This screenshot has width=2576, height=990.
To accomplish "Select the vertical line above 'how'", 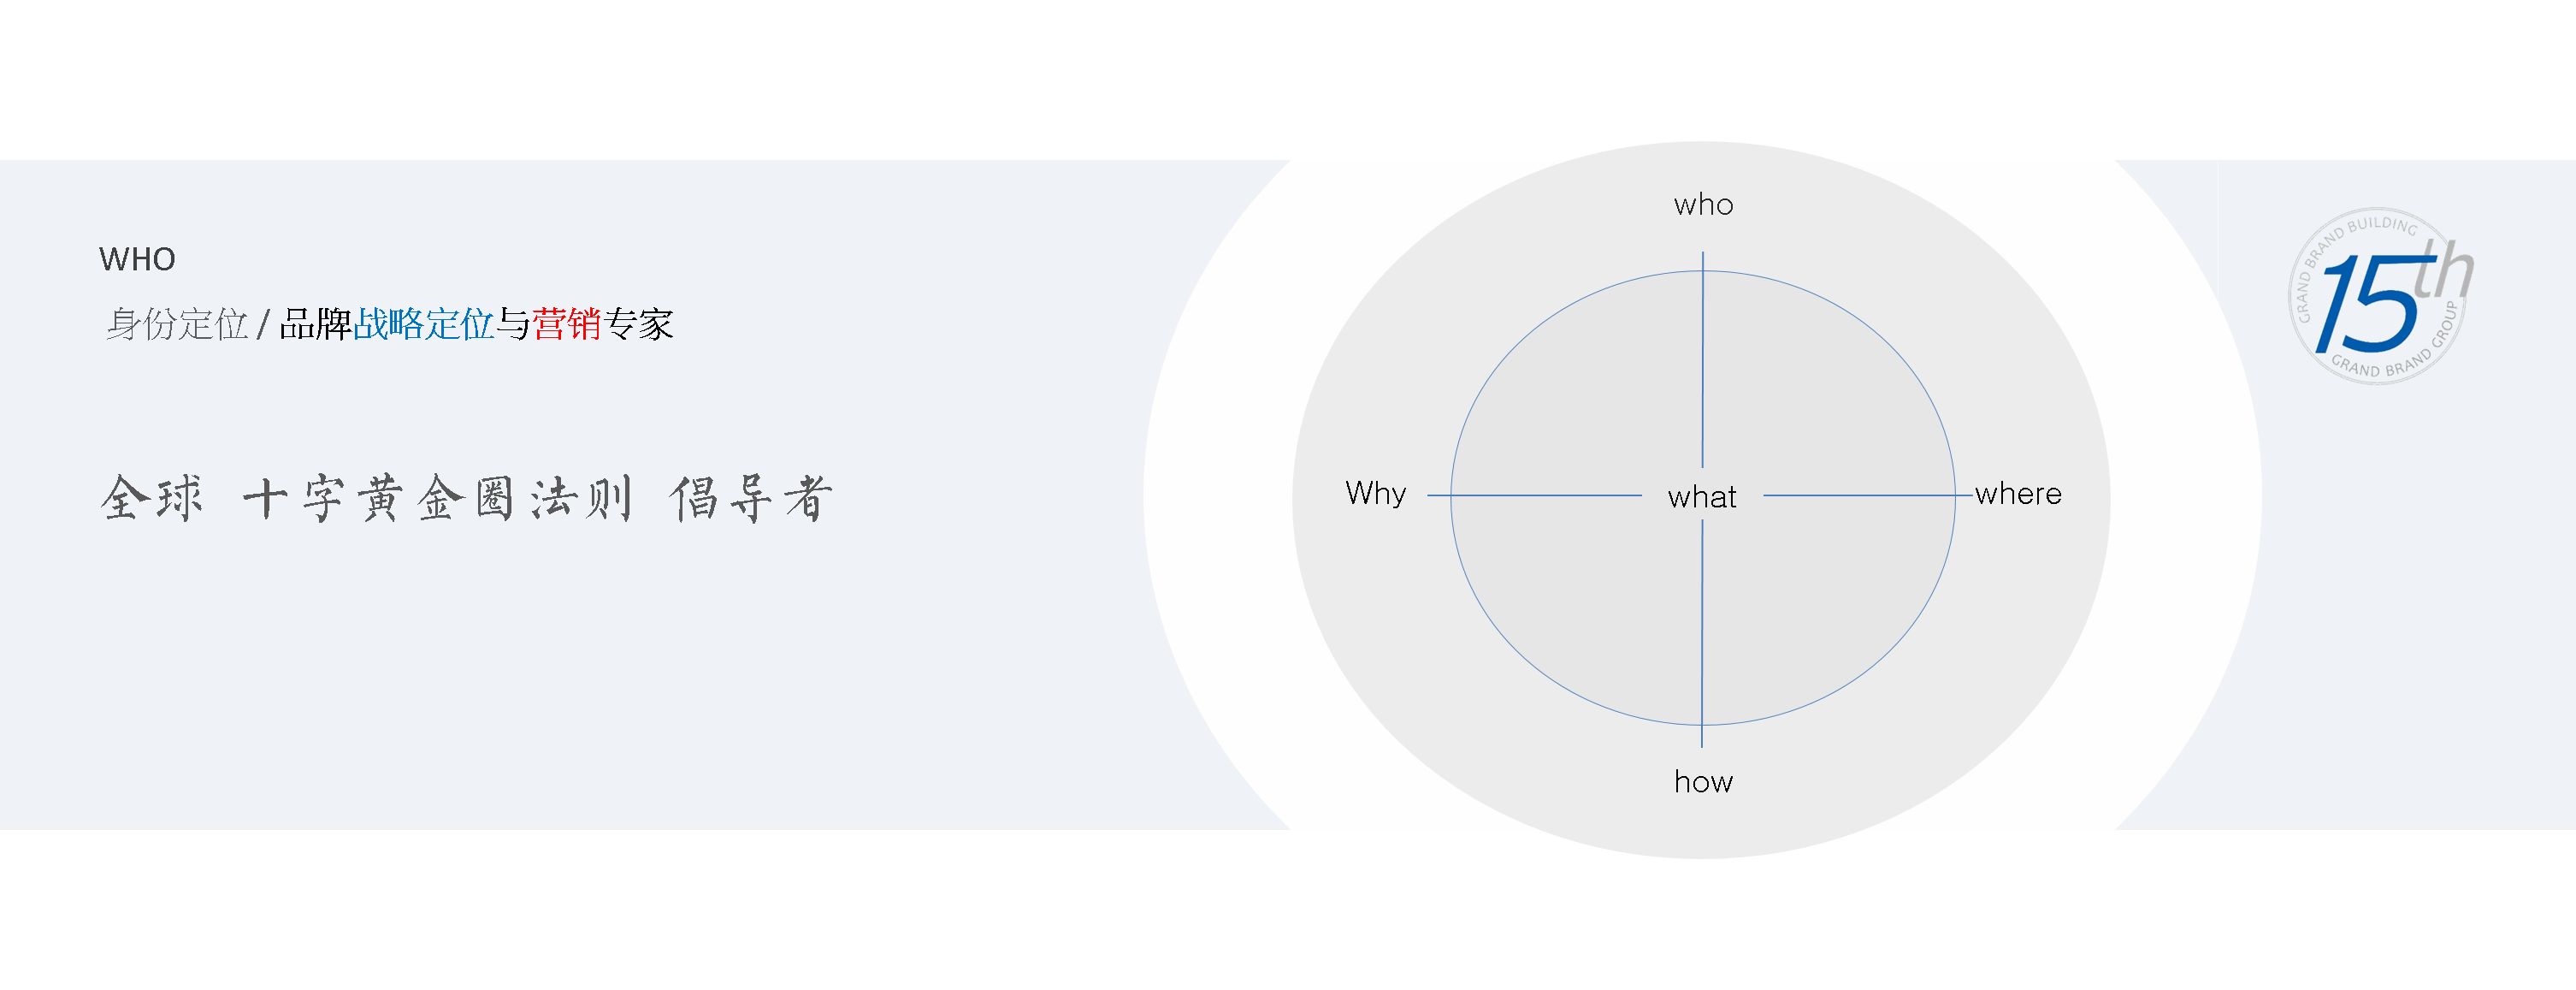I will point(1702,634).
